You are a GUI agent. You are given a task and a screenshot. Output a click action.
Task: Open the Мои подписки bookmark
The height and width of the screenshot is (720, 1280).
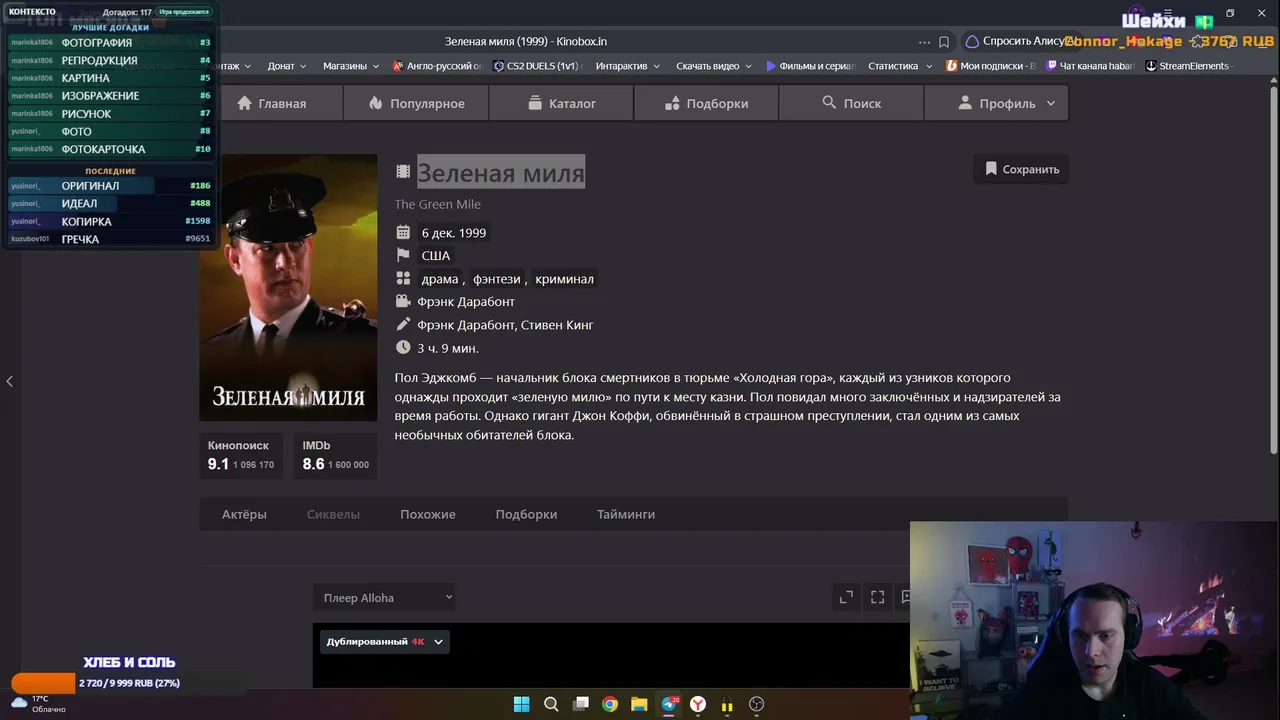coord(991,66)
